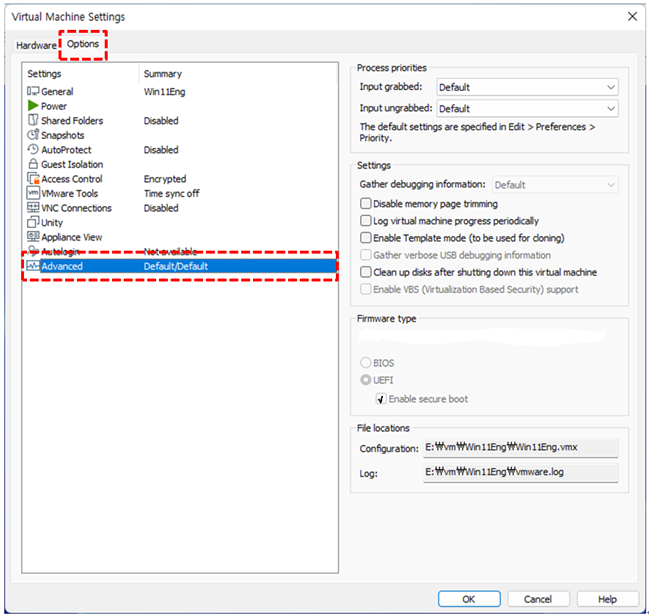
Task: Open Gather debugging information dropdown
Action: tap(555, 185)
